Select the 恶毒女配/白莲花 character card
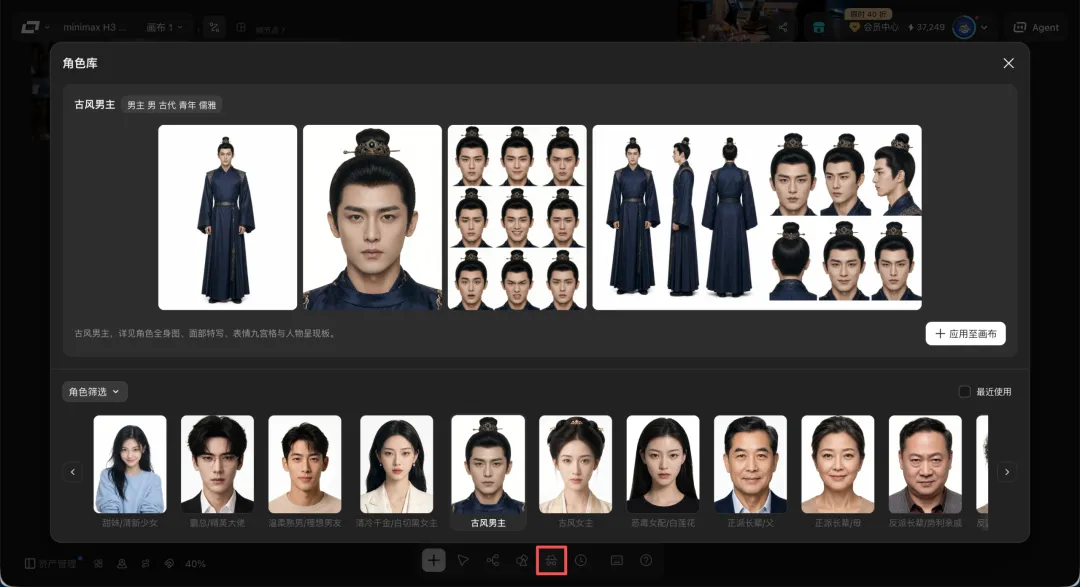Image resolution: width=1080 pixels, height=587 pixels. coord(663,472)
